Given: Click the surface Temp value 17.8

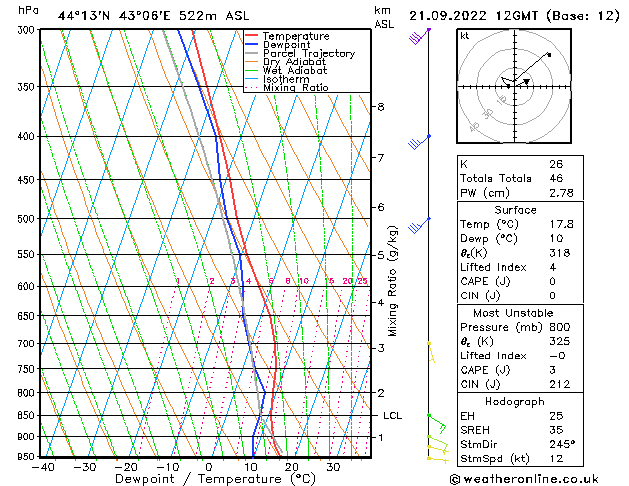Looking at the screenshot, I should point(561,224).
